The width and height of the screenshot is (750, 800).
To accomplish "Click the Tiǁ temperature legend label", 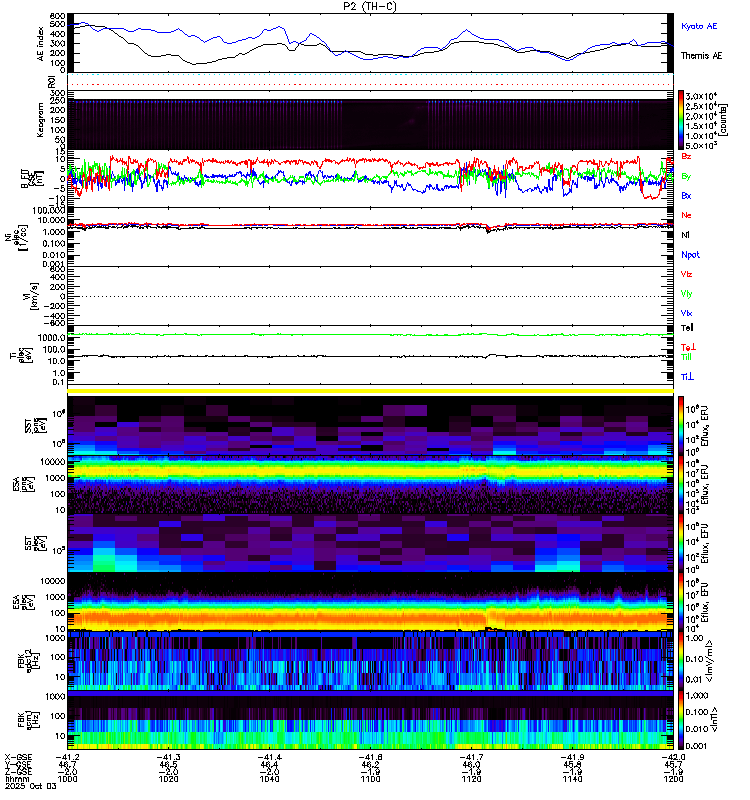I will tap(686, 357).
